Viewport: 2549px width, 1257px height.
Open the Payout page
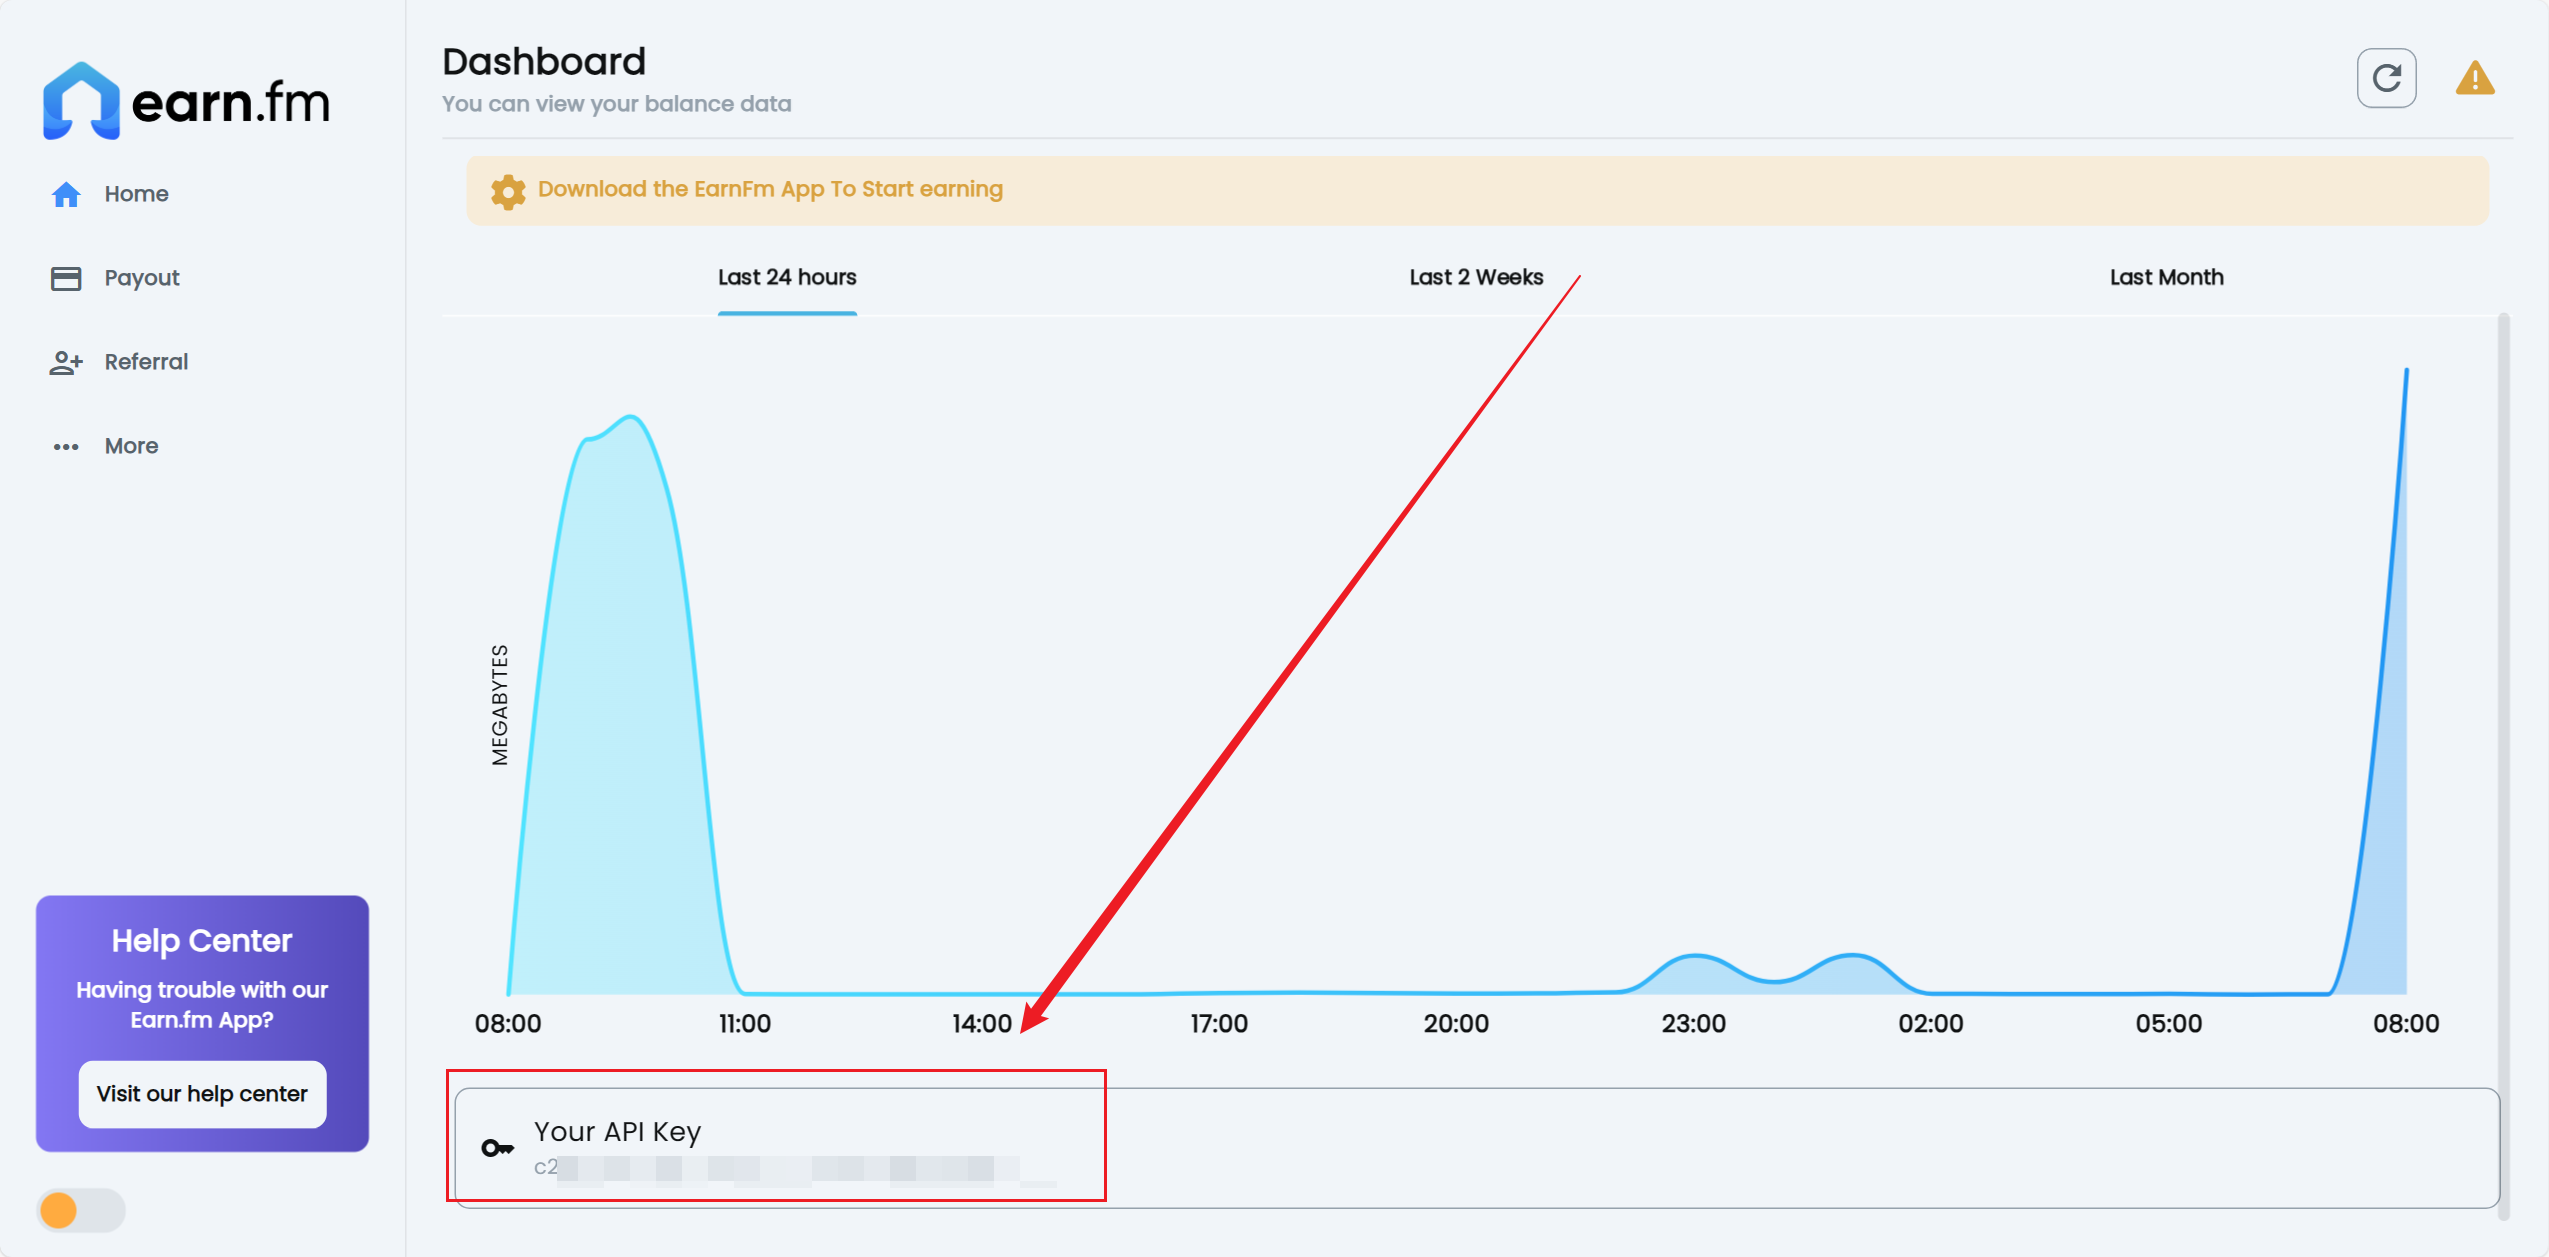click(x=142, y=278)
